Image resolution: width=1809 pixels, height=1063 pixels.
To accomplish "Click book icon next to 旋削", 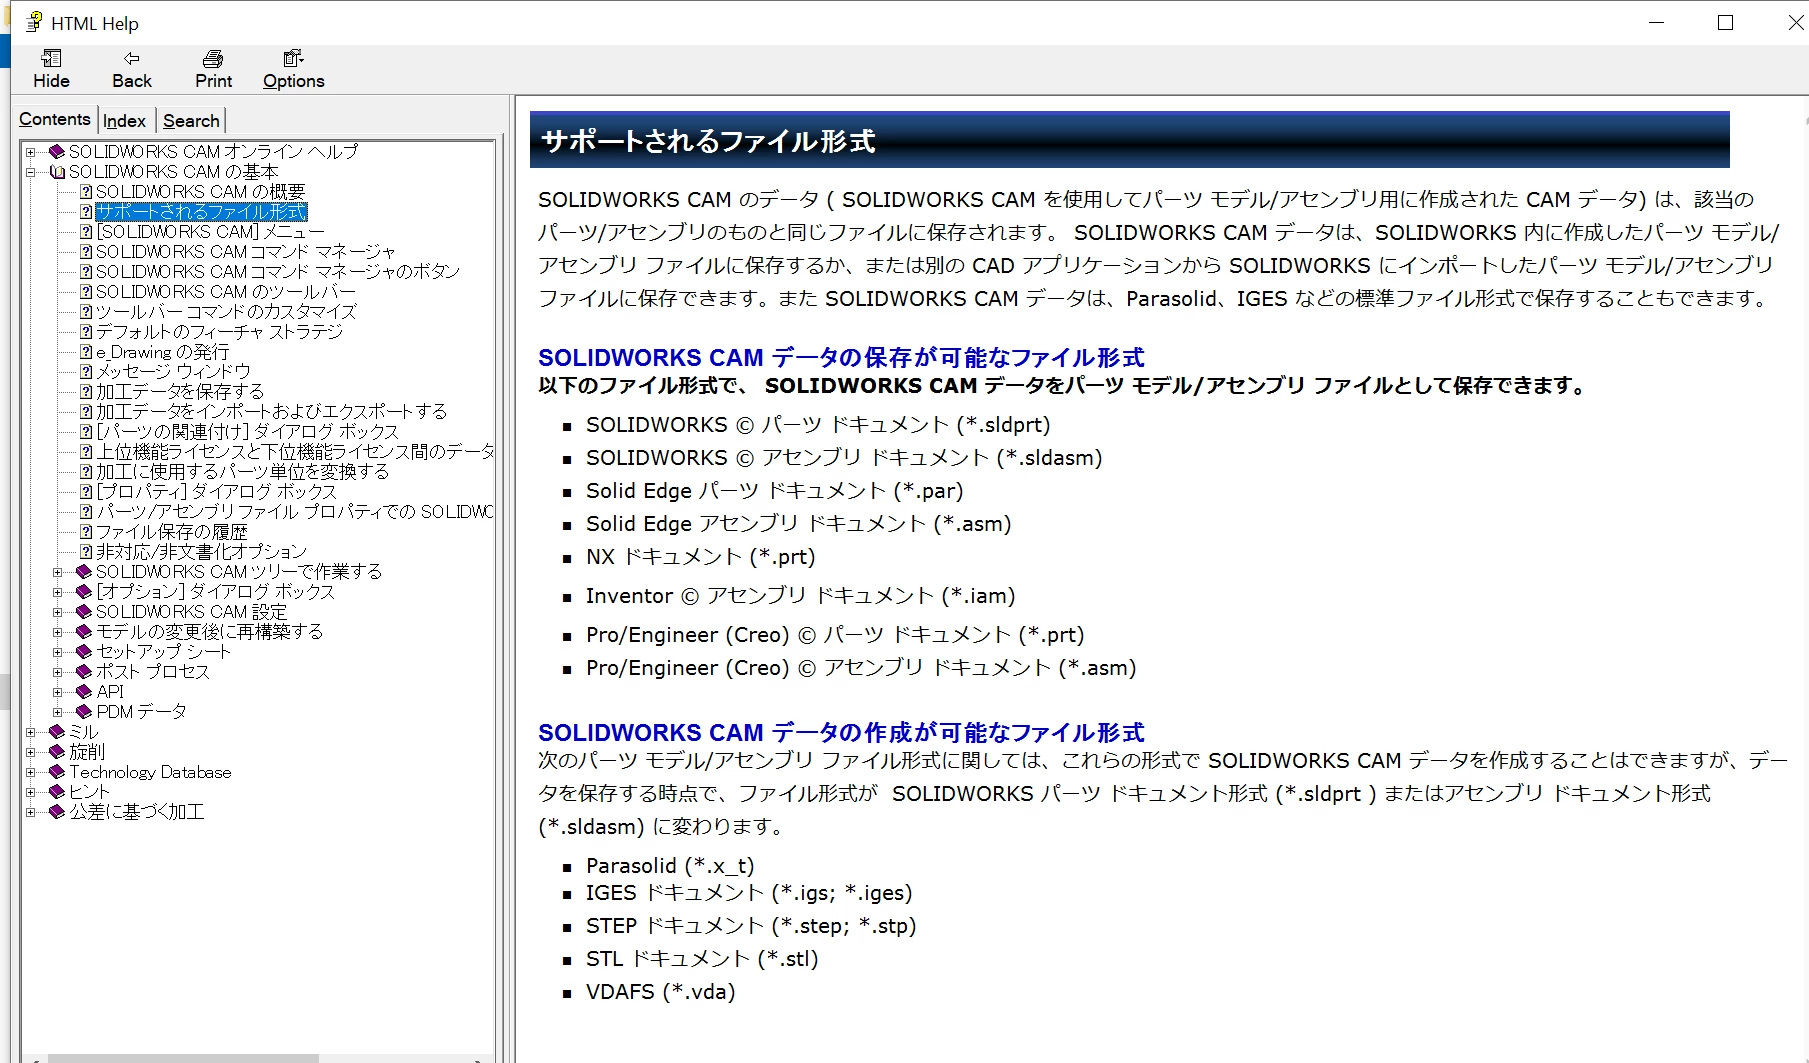I will 57,752.
